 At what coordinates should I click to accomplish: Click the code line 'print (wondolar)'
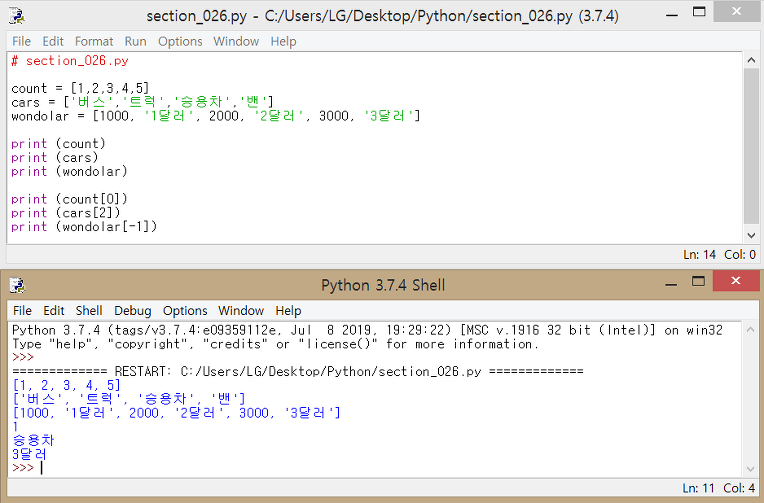point(69,172)
